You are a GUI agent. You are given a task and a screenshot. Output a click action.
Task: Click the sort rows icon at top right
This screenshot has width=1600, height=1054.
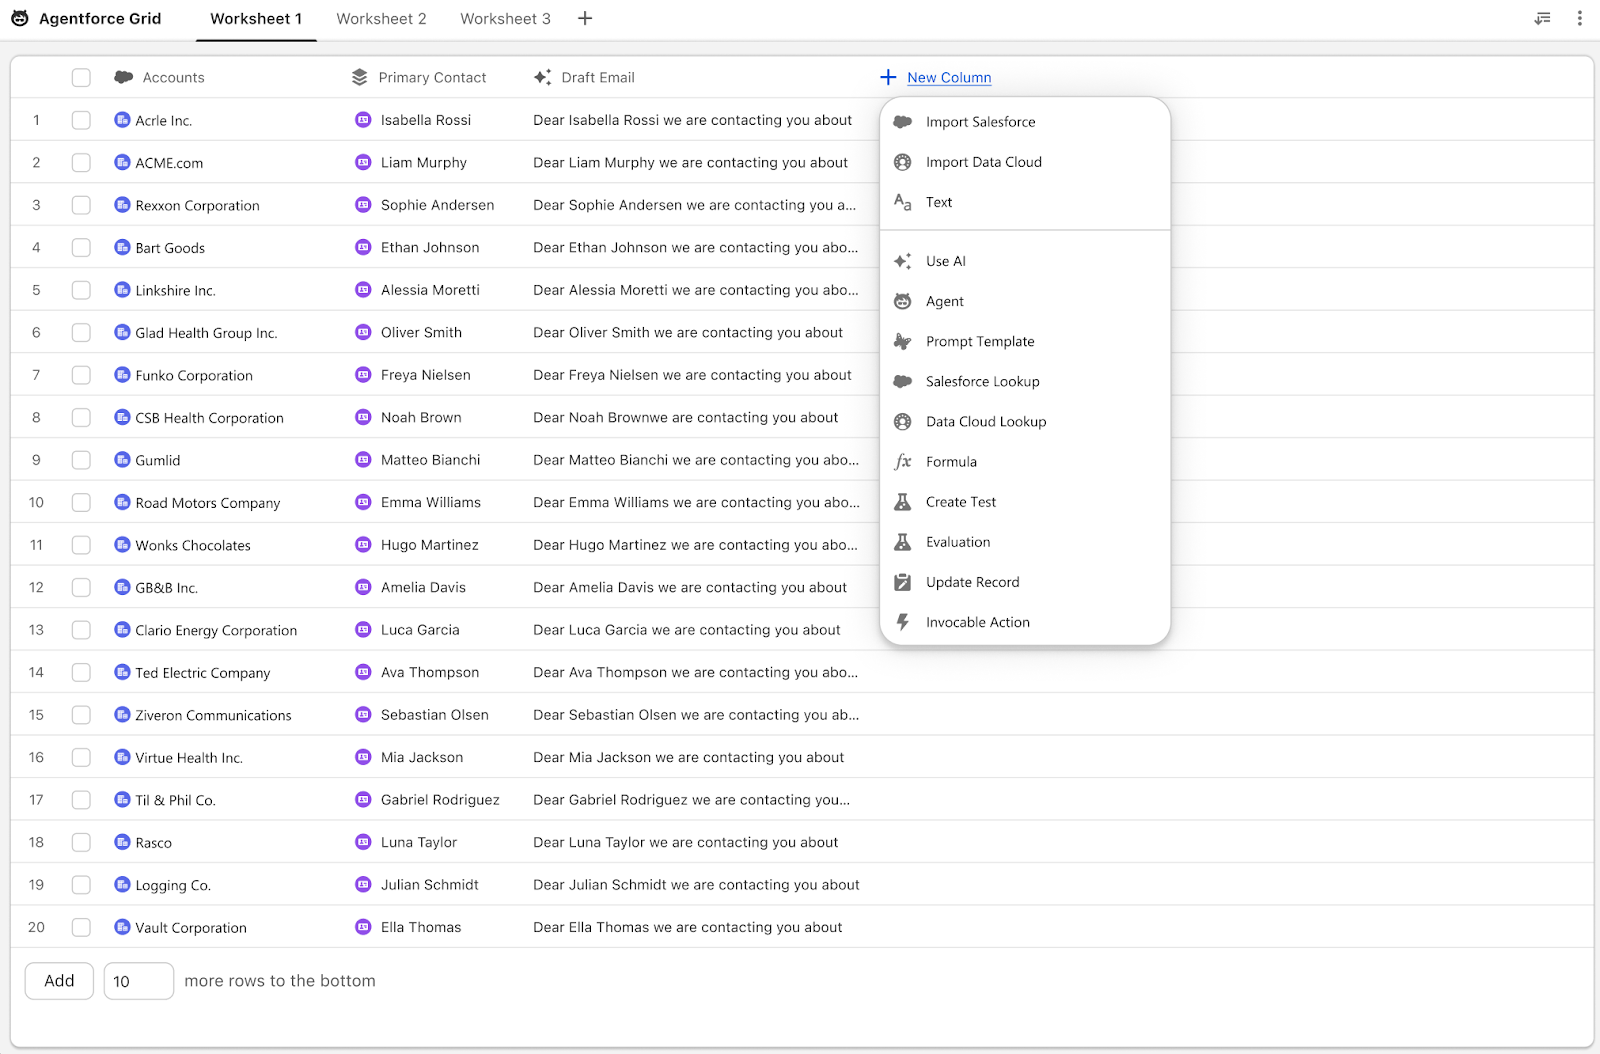[x=1542, y=19]
